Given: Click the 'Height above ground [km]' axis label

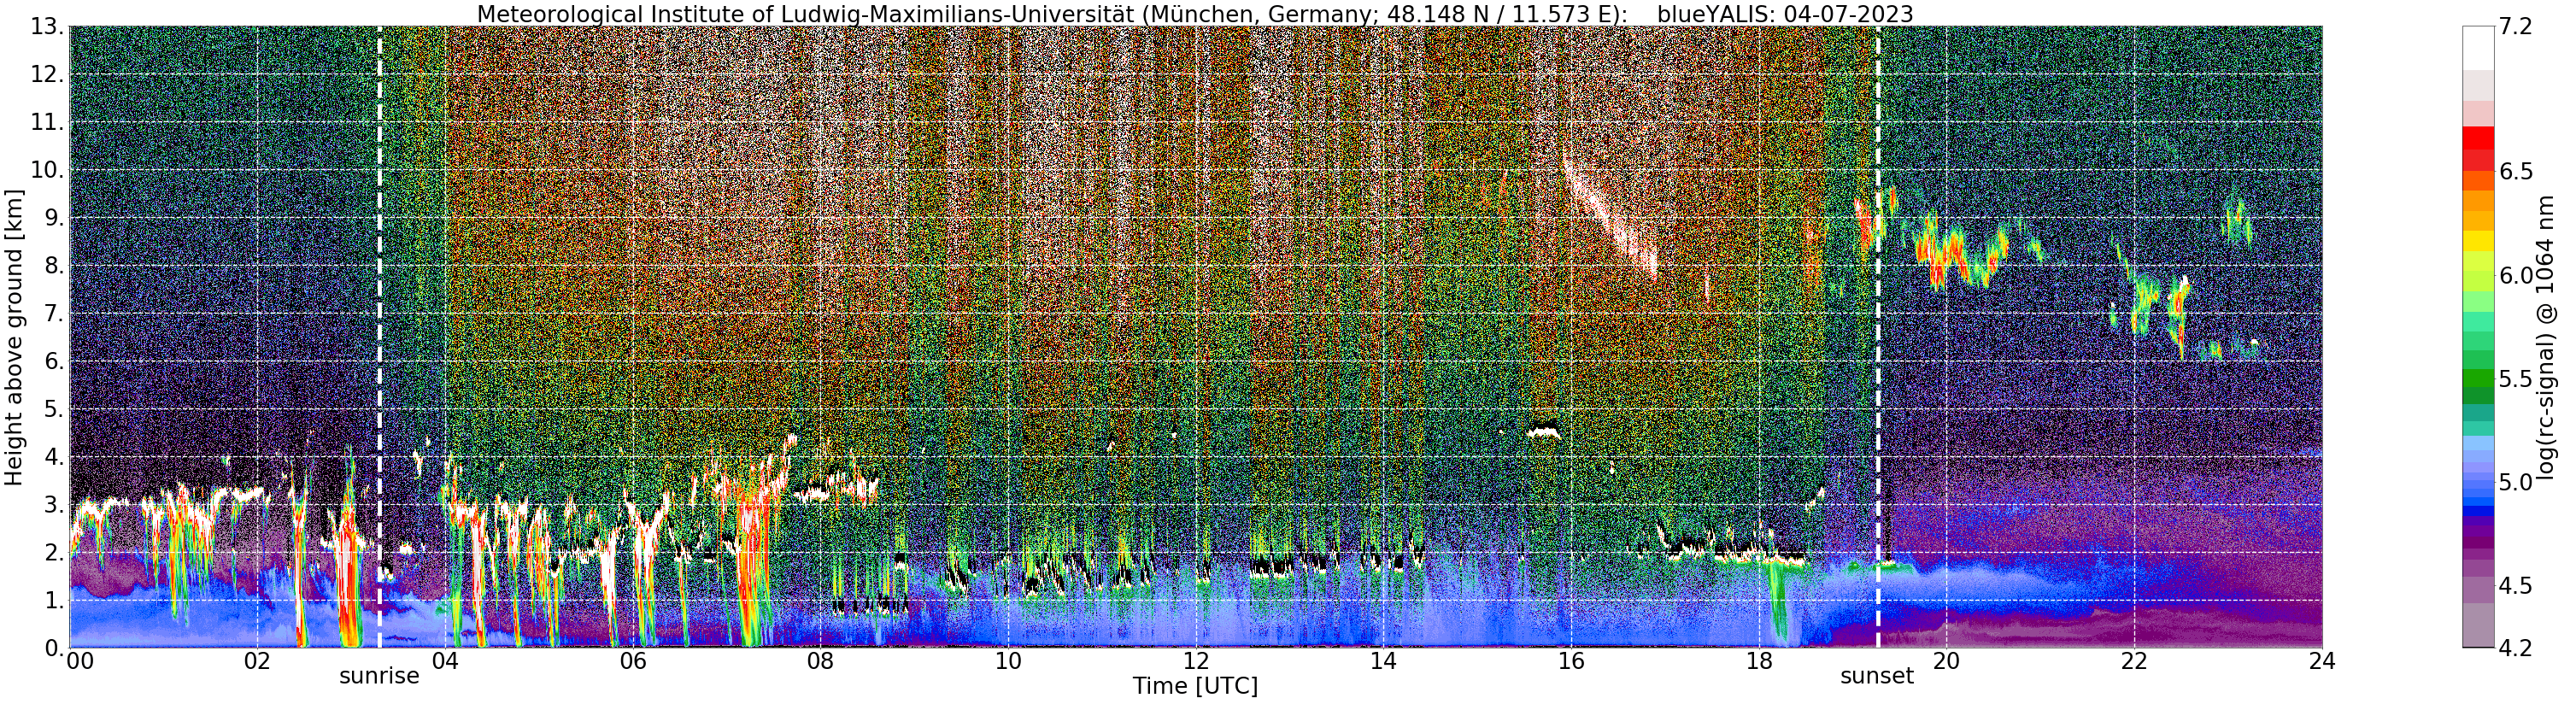Looking at the screenshot, I should [x=14, y=337].
